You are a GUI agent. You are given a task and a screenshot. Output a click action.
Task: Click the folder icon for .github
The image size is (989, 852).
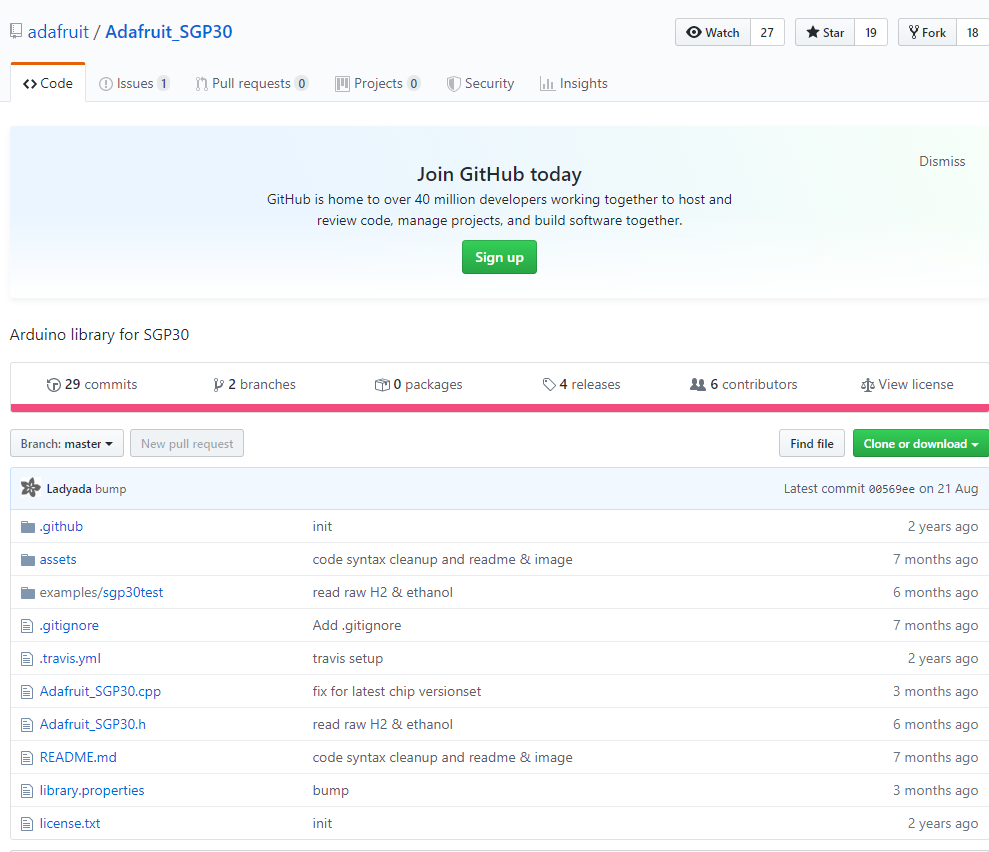[x=28, y=527]
